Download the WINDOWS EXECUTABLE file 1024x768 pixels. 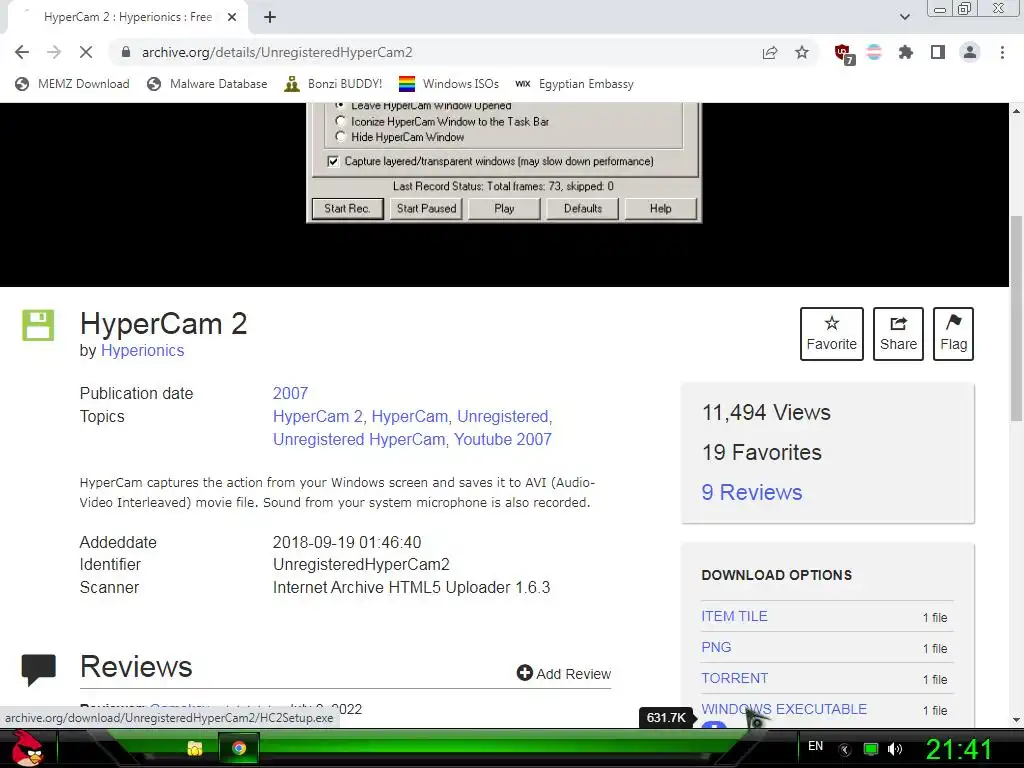(x=784, y=709)
